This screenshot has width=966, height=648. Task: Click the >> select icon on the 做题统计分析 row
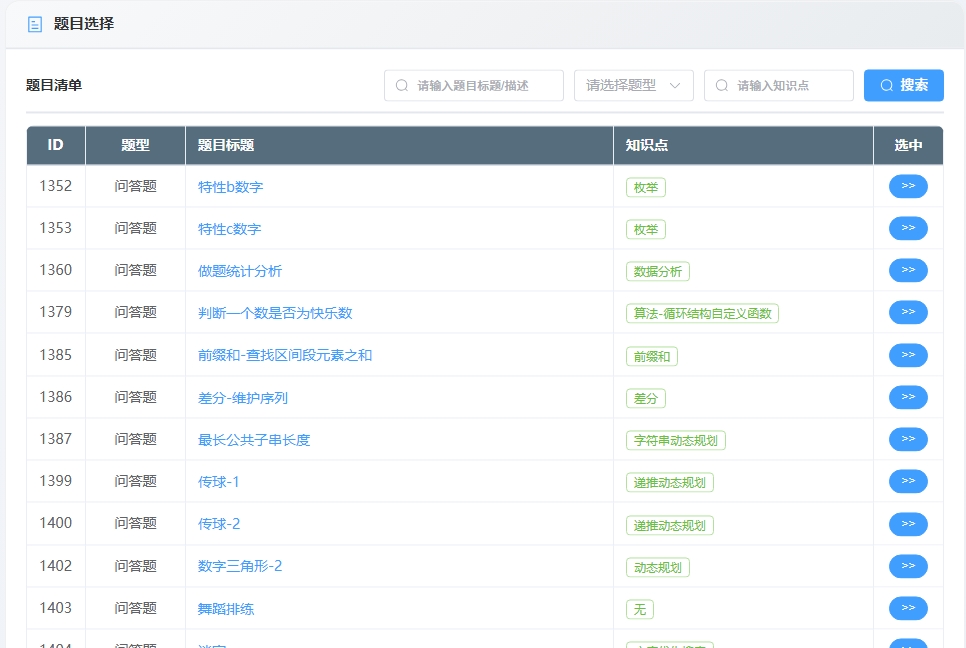coord(907,270)
